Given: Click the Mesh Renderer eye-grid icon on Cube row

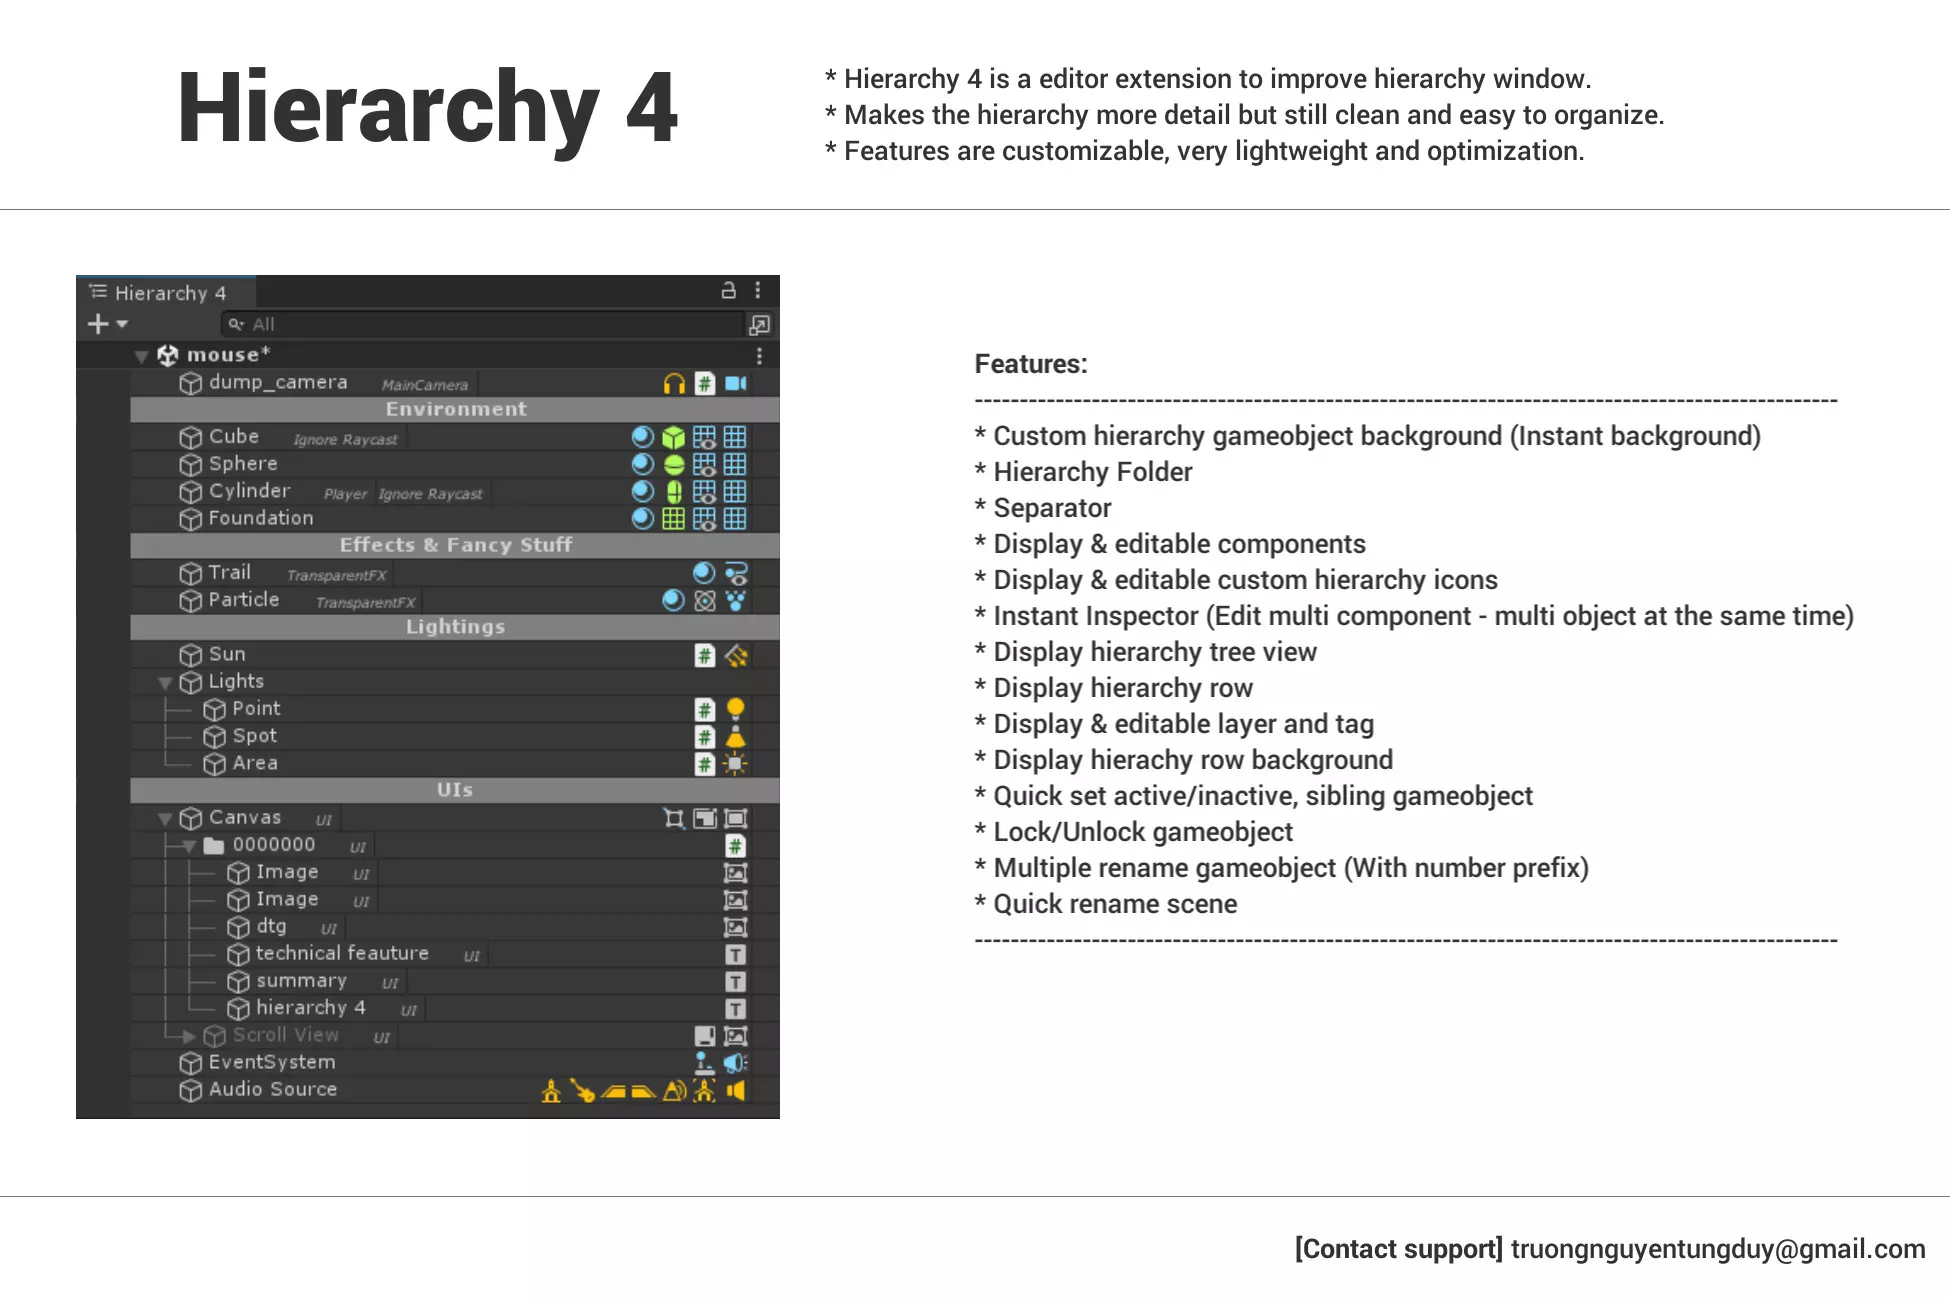Looking at the screenshot, I should point(705,438).
